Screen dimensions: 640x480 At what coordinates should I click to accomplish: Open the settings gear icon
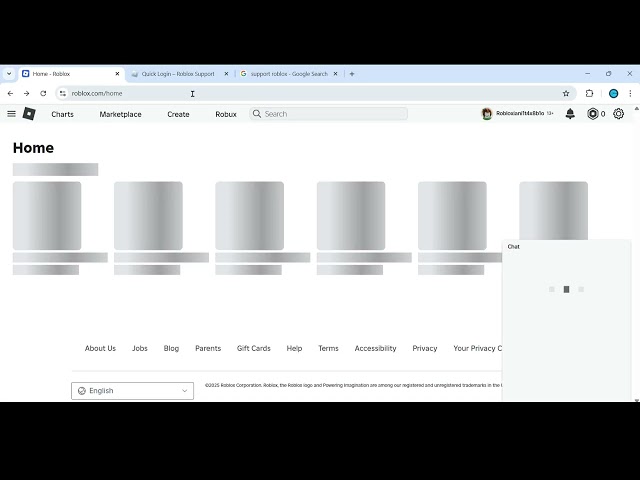[618, 114]
